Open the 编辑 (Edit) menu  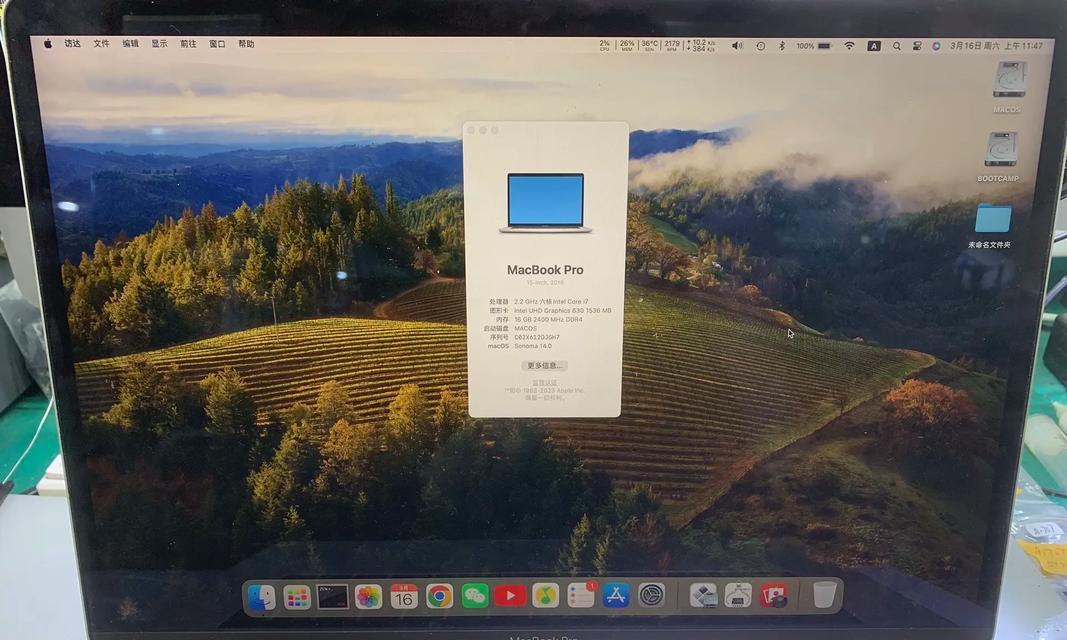click(x=131, y=44)
